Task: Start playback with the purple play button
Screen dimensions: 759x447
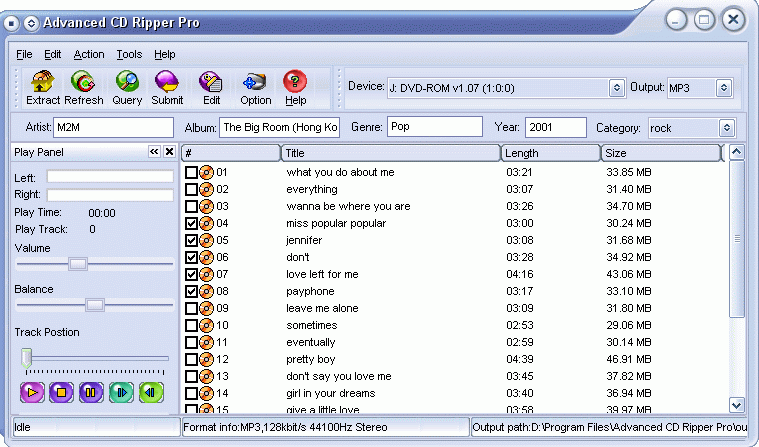Action: point(32,392)
